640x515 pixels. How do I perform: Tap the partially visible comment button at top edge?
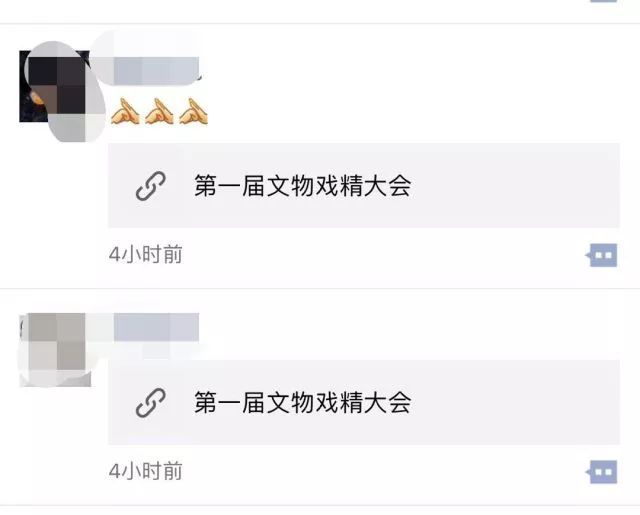[x=603, y=1]
